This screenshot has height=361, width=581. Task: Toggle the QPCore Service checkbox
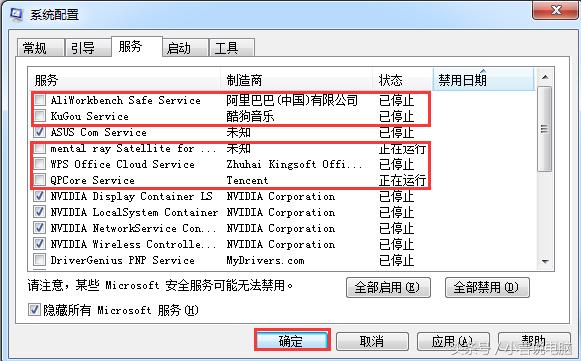(40, 180)
